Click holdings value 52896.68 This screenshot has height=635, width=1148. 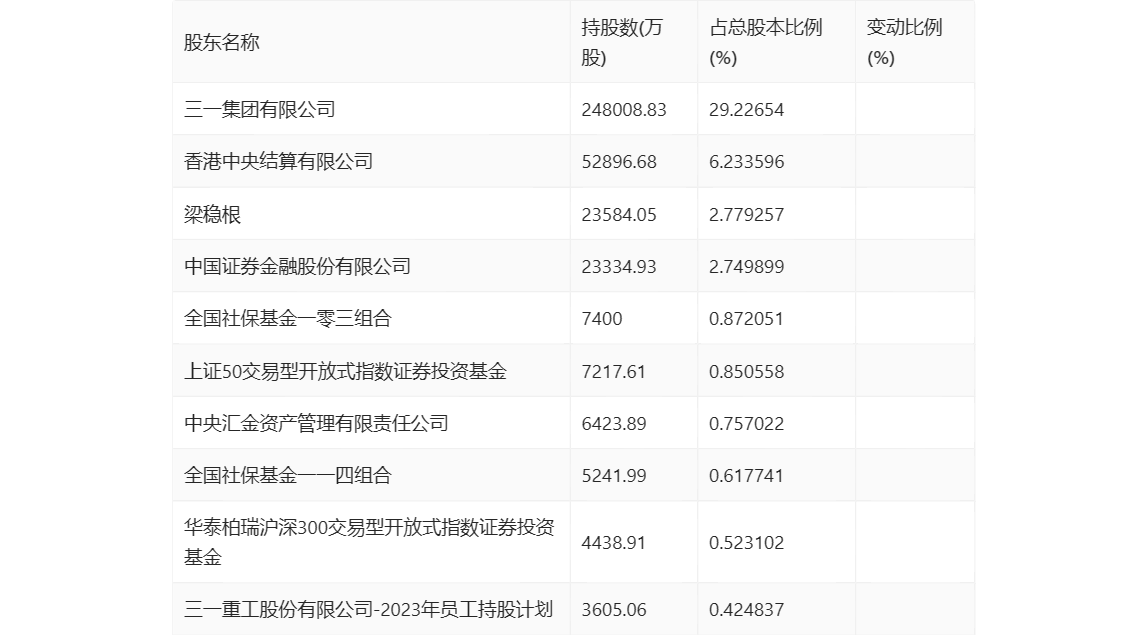coord(619,162)
